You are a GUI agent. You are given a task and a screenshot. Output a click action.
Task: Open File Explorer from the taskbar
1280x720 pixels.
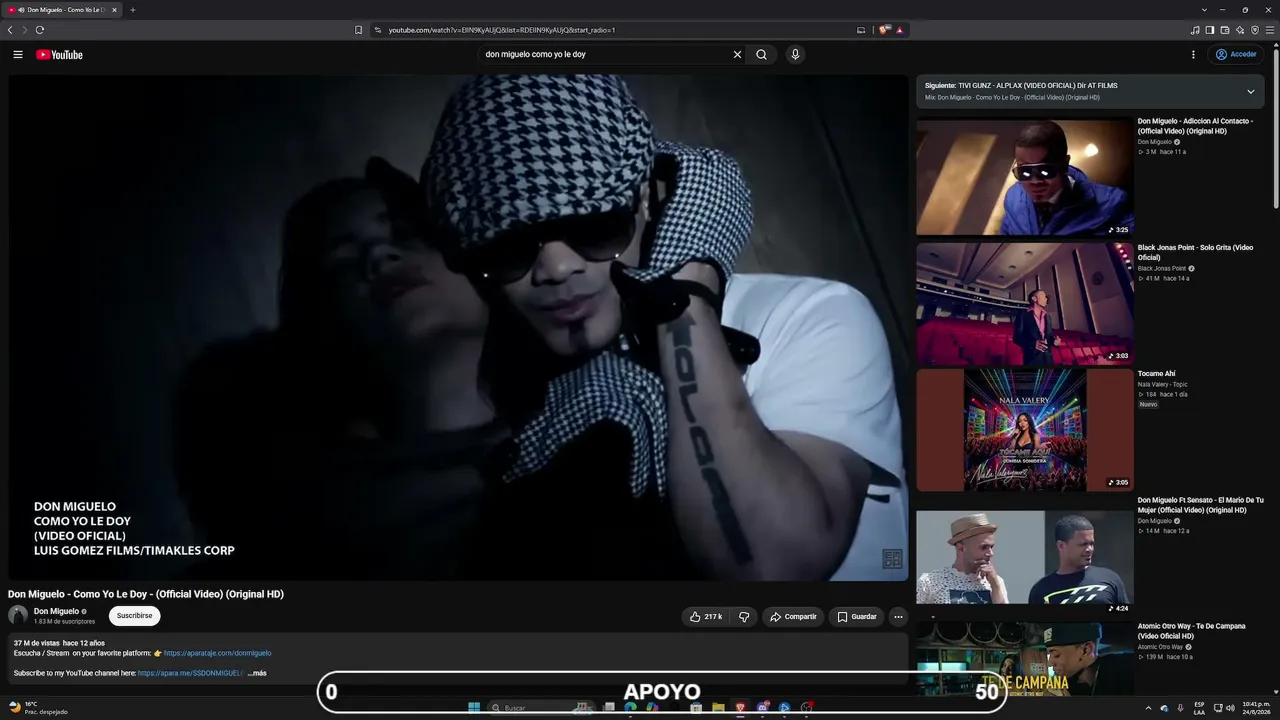point(718,708)
